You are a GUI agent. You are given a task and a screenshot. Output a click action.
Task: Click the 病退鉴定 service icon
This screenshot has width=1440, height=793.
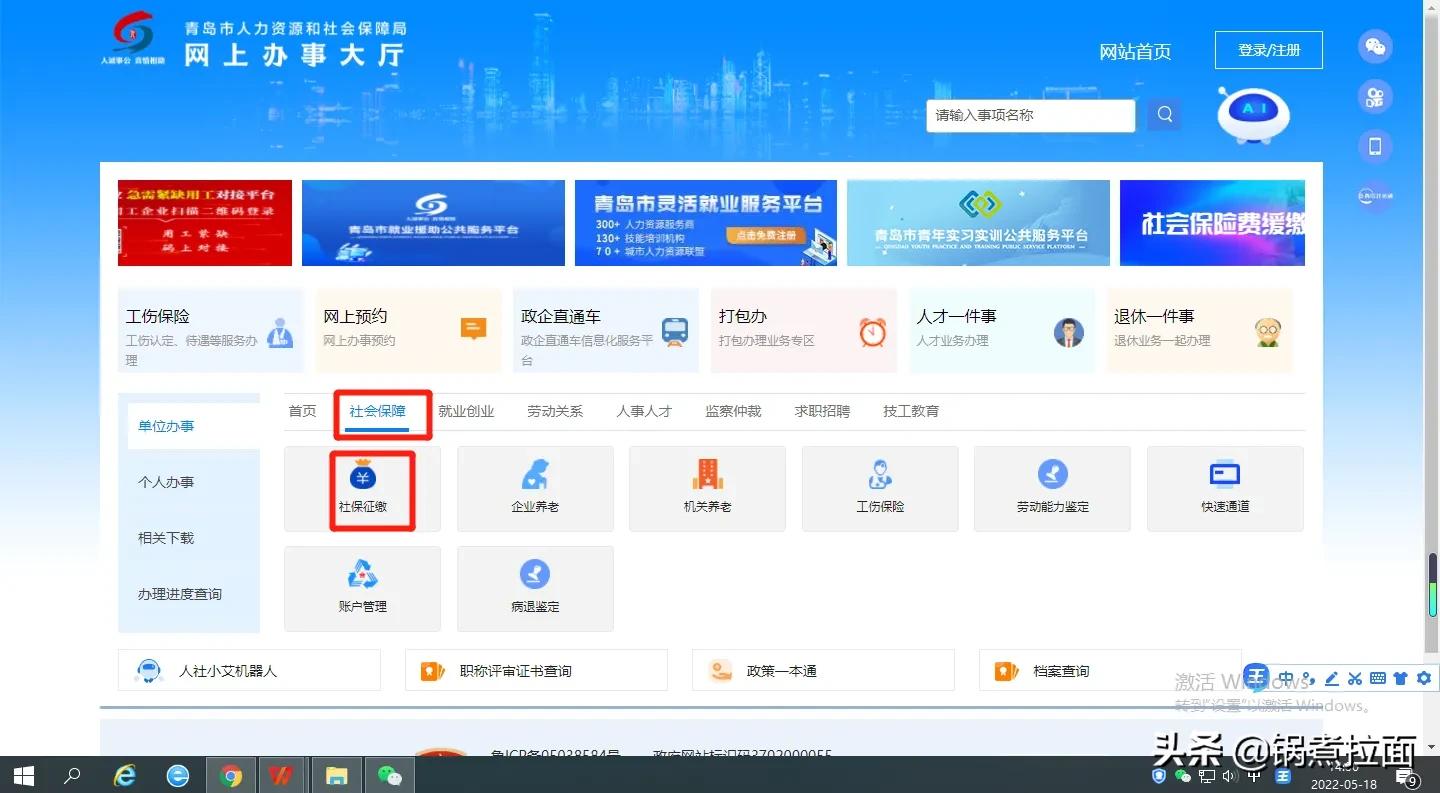click(535, 588)
